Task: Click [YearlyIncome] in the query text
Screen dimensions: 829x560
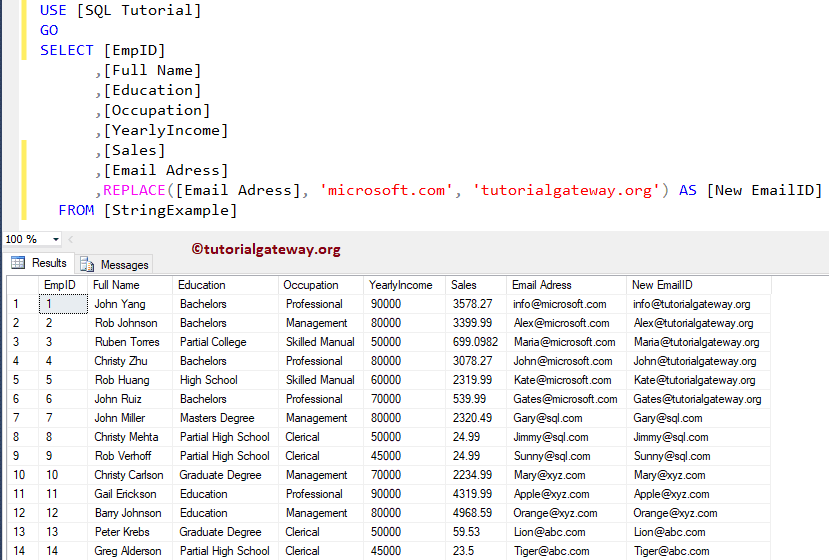Action: (166, 131)
